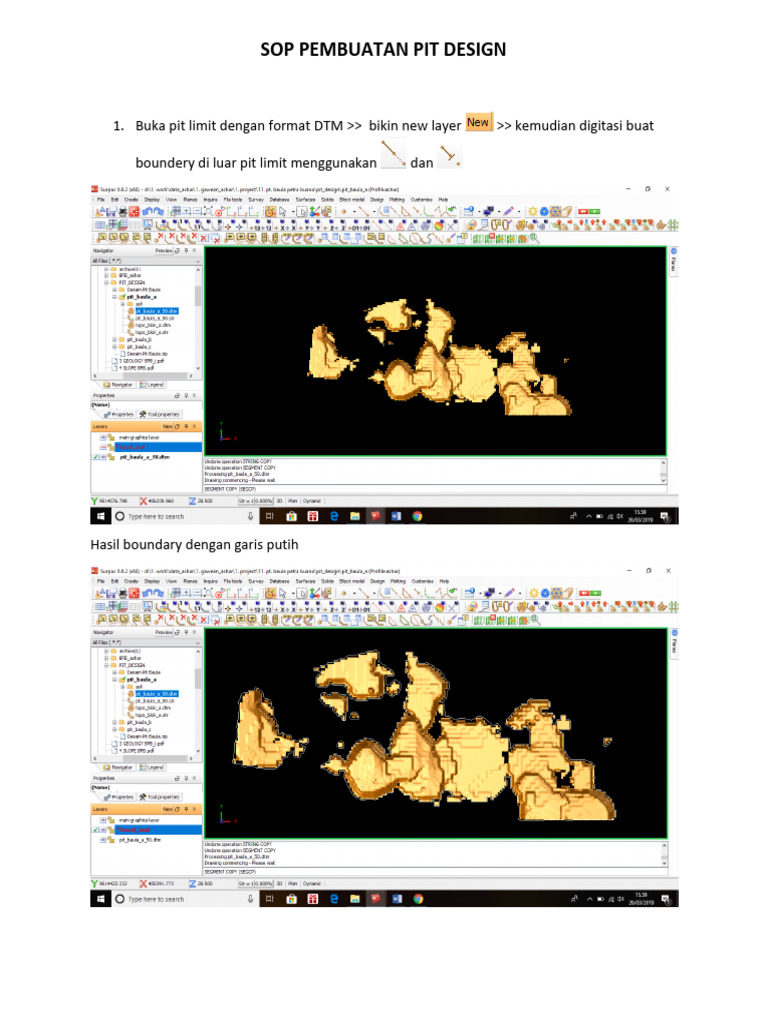Click Undo arrow icon in first screenshot toolbar

point(147,212)
